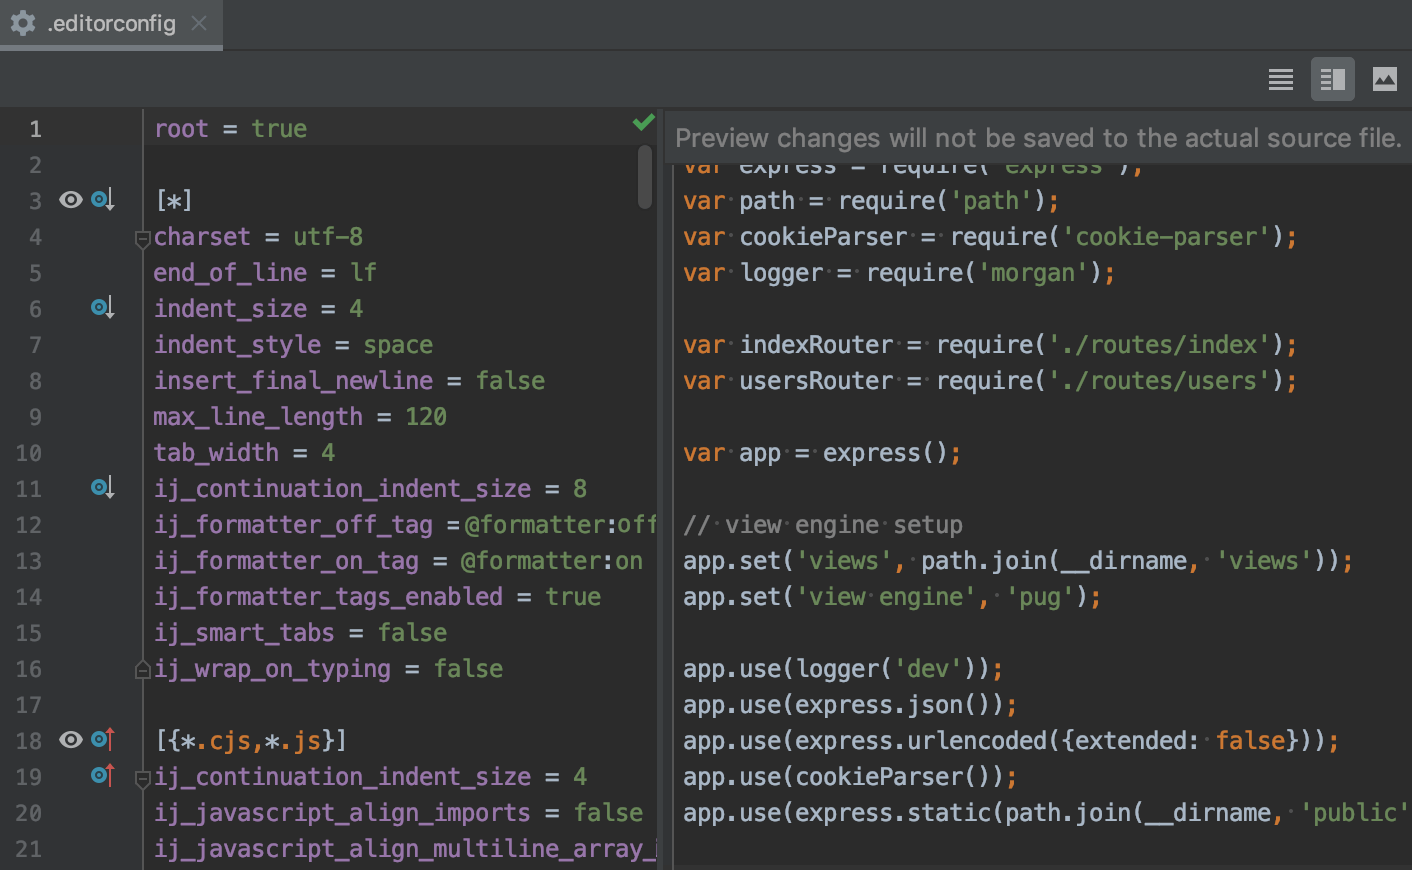The image size is (1412, 870).
Task: Click the overridden arrow beside indent_size
Action: pyautogui.click(x=101, y=308)
